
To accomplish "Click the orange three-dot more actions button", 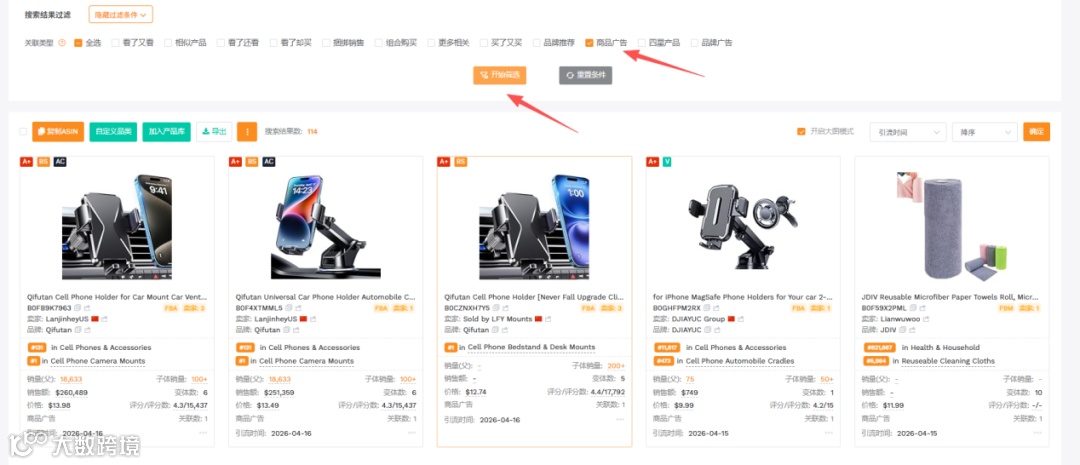I will point(247,132).
